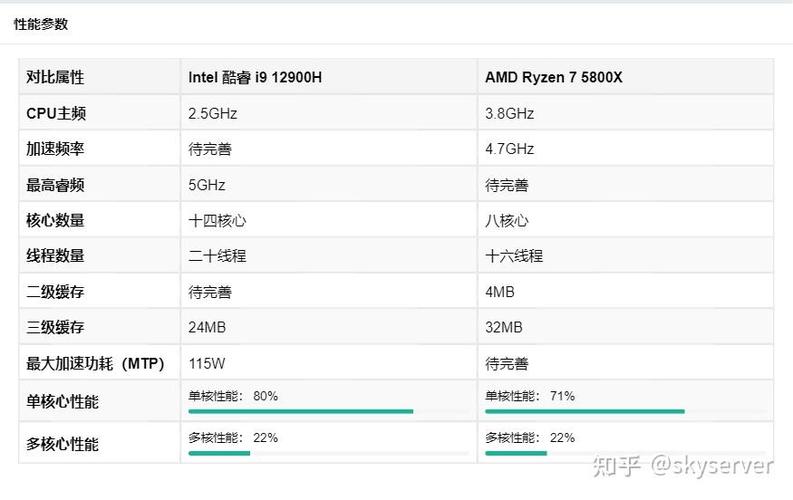Click the 多核心性能 row label
The height and width of the screenshot is (500, 793).
62,444
